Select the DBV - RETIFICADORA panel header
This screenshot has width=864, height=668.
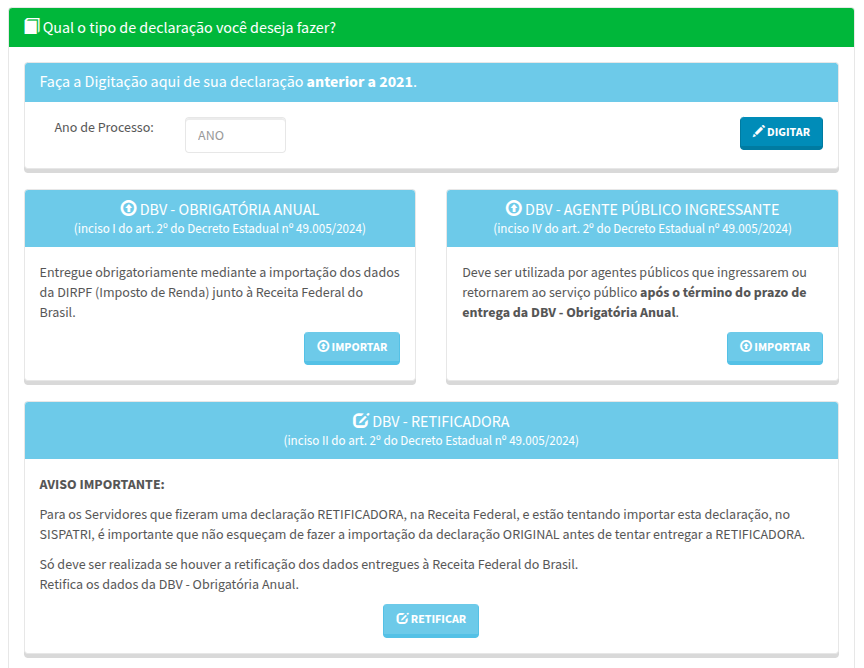[431, 430]
